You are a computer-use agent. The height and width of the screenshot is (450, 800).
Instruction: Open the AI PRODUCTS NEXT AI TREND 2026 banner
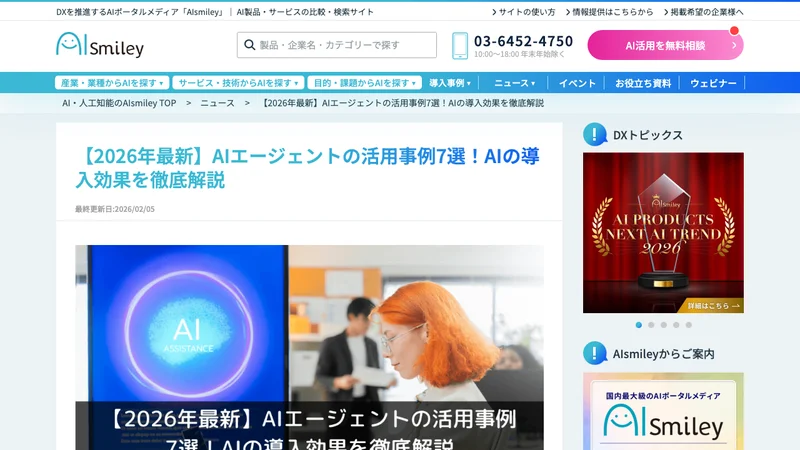(663, 233)
